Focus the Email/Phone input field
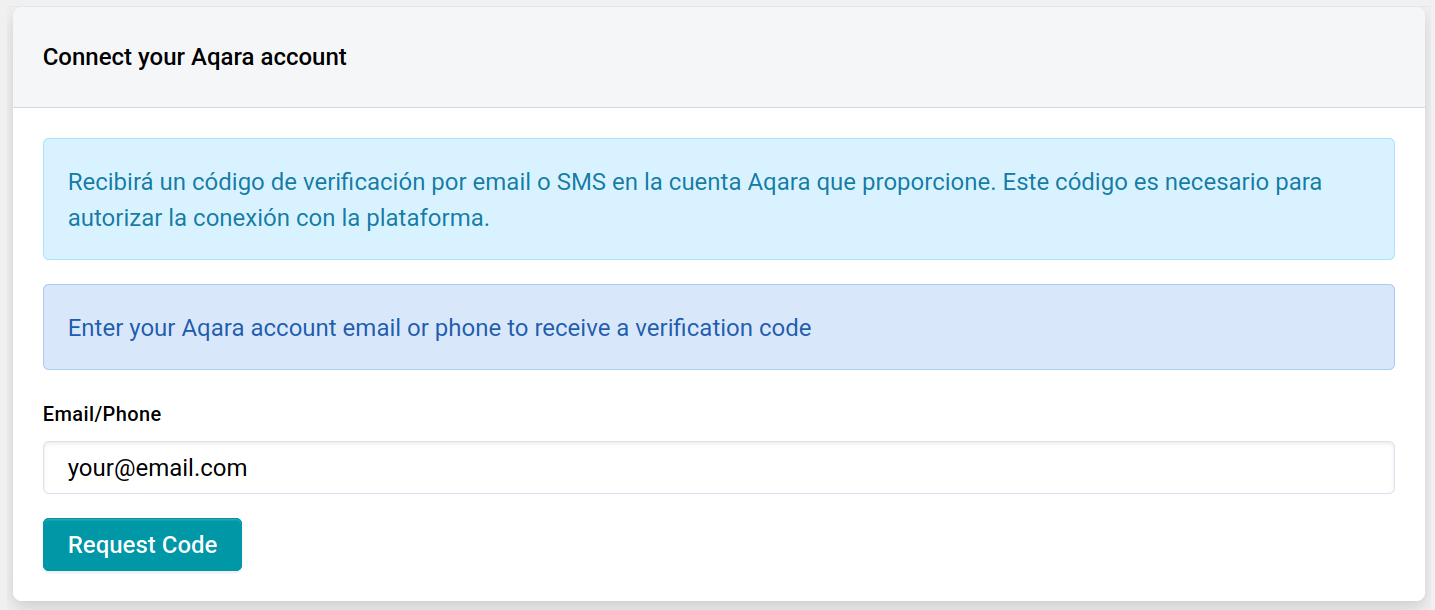The height and width of the screenshot is (610, 1435). (718, 468)
